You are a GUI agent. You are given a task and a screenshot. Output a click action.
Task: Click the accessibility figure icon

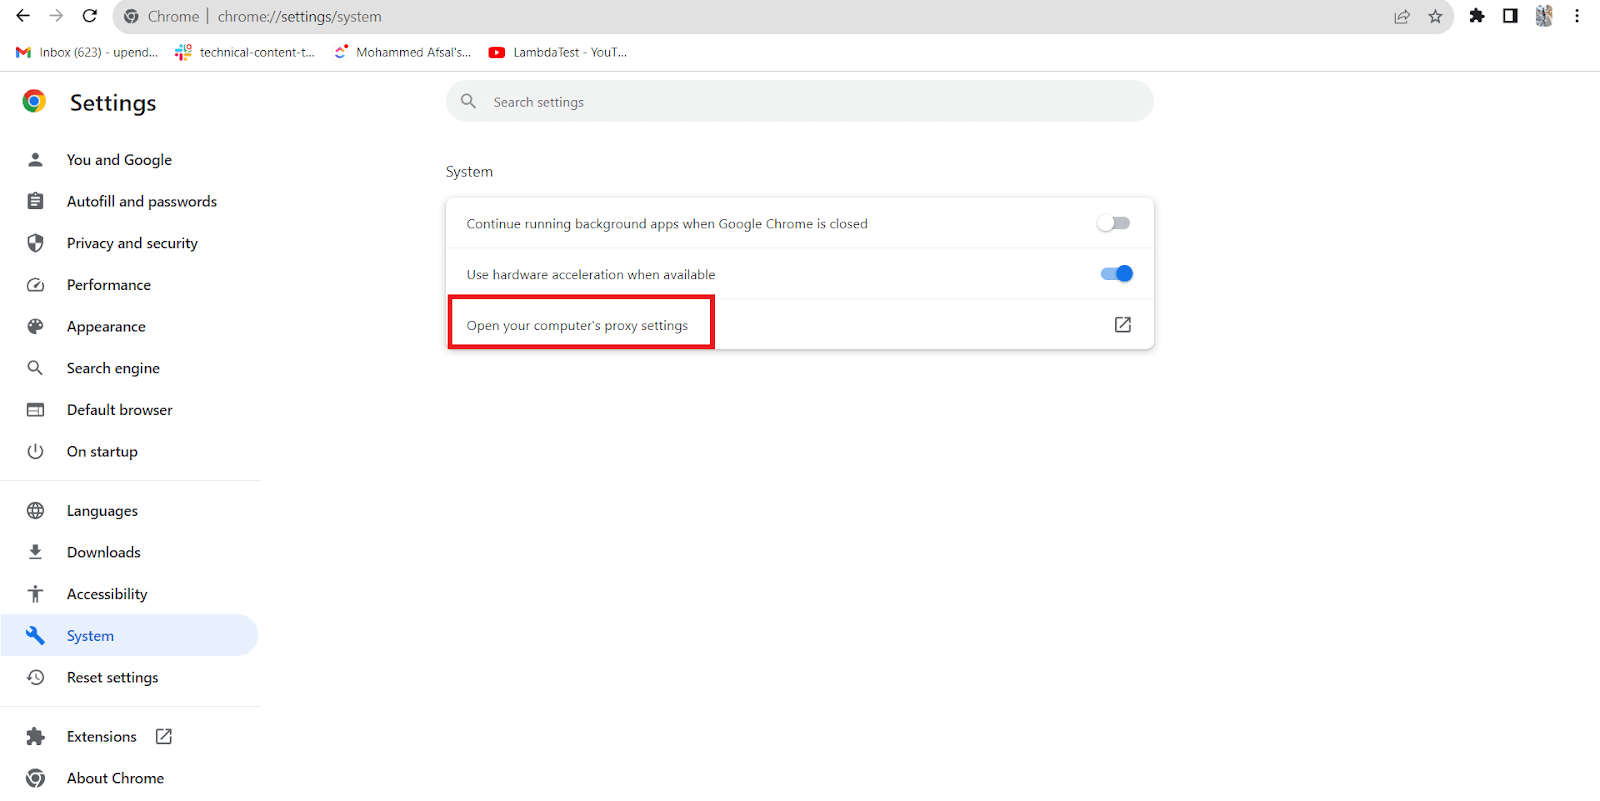tap(35, 594)
